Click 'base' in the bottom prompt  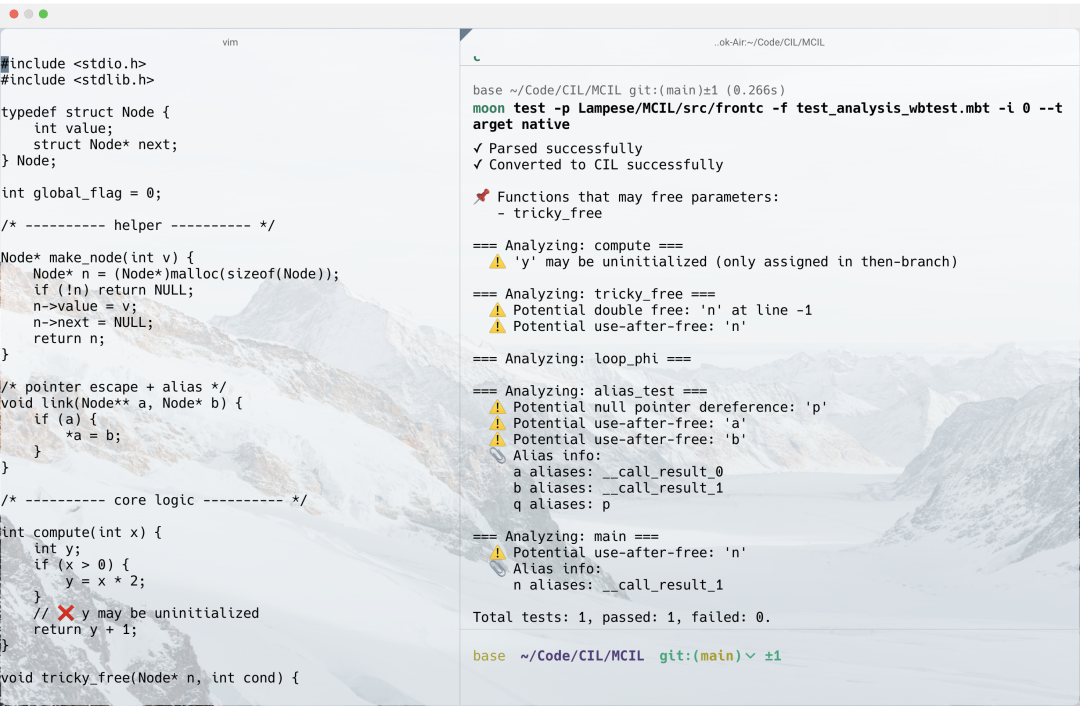coord(489,656)
